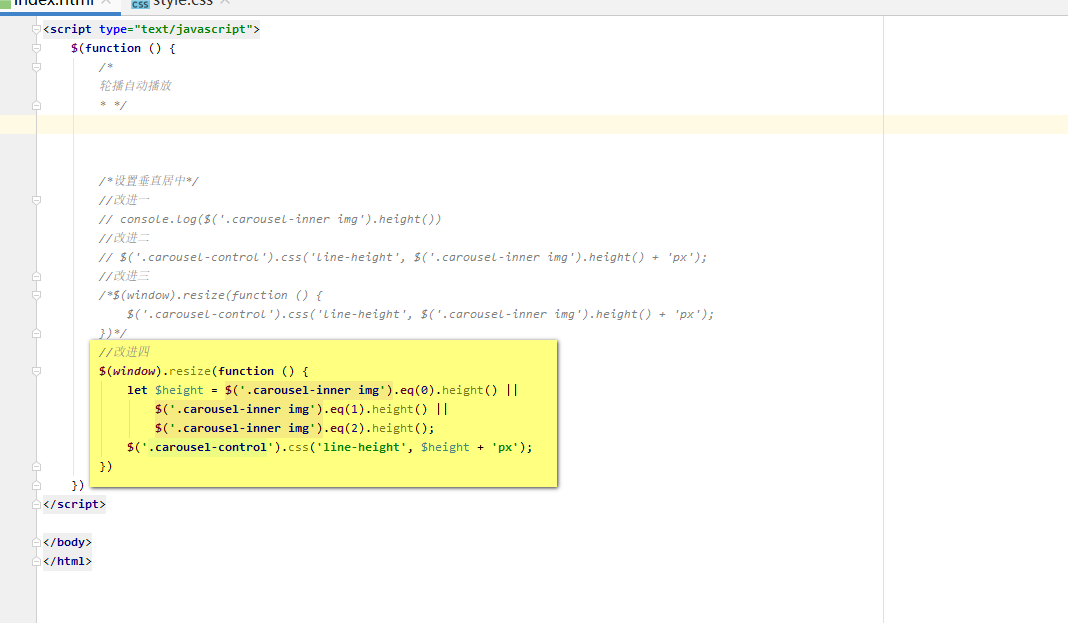Collapse the <script type="text/javascript"> block
The height and width of the screenshot is (623, 1068).
[x=36, y=29]
